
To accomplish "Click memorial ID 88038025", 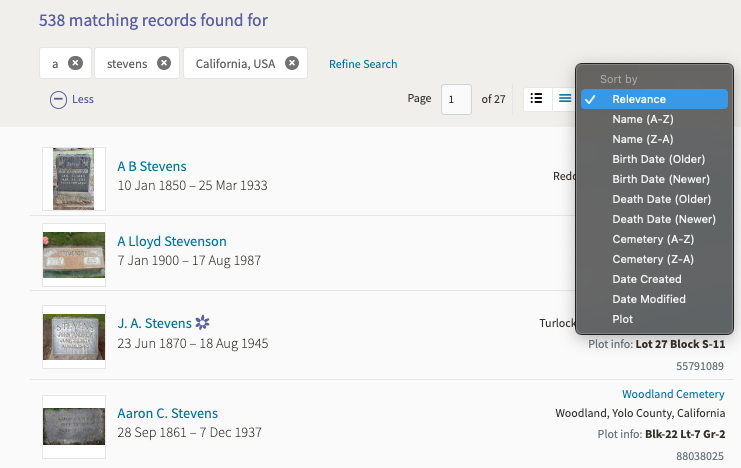I will tap(700, 456).
